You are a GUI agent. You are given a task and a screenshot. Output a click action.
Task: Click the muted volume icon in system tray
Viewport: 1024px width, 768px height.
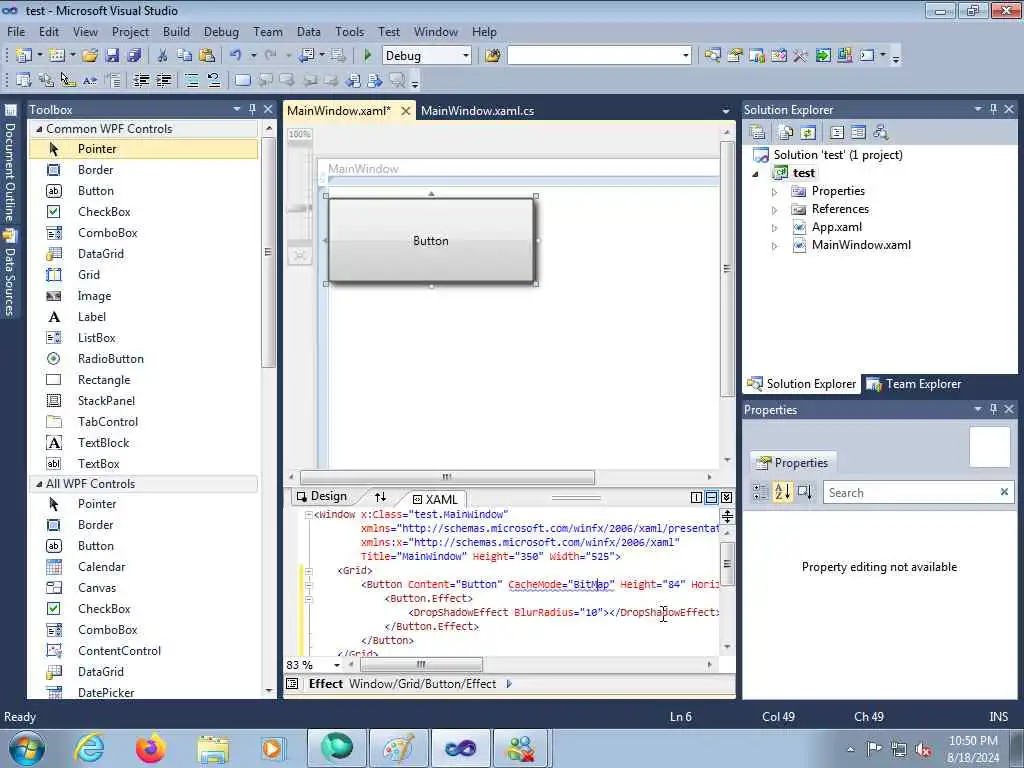tap(923, 749)
